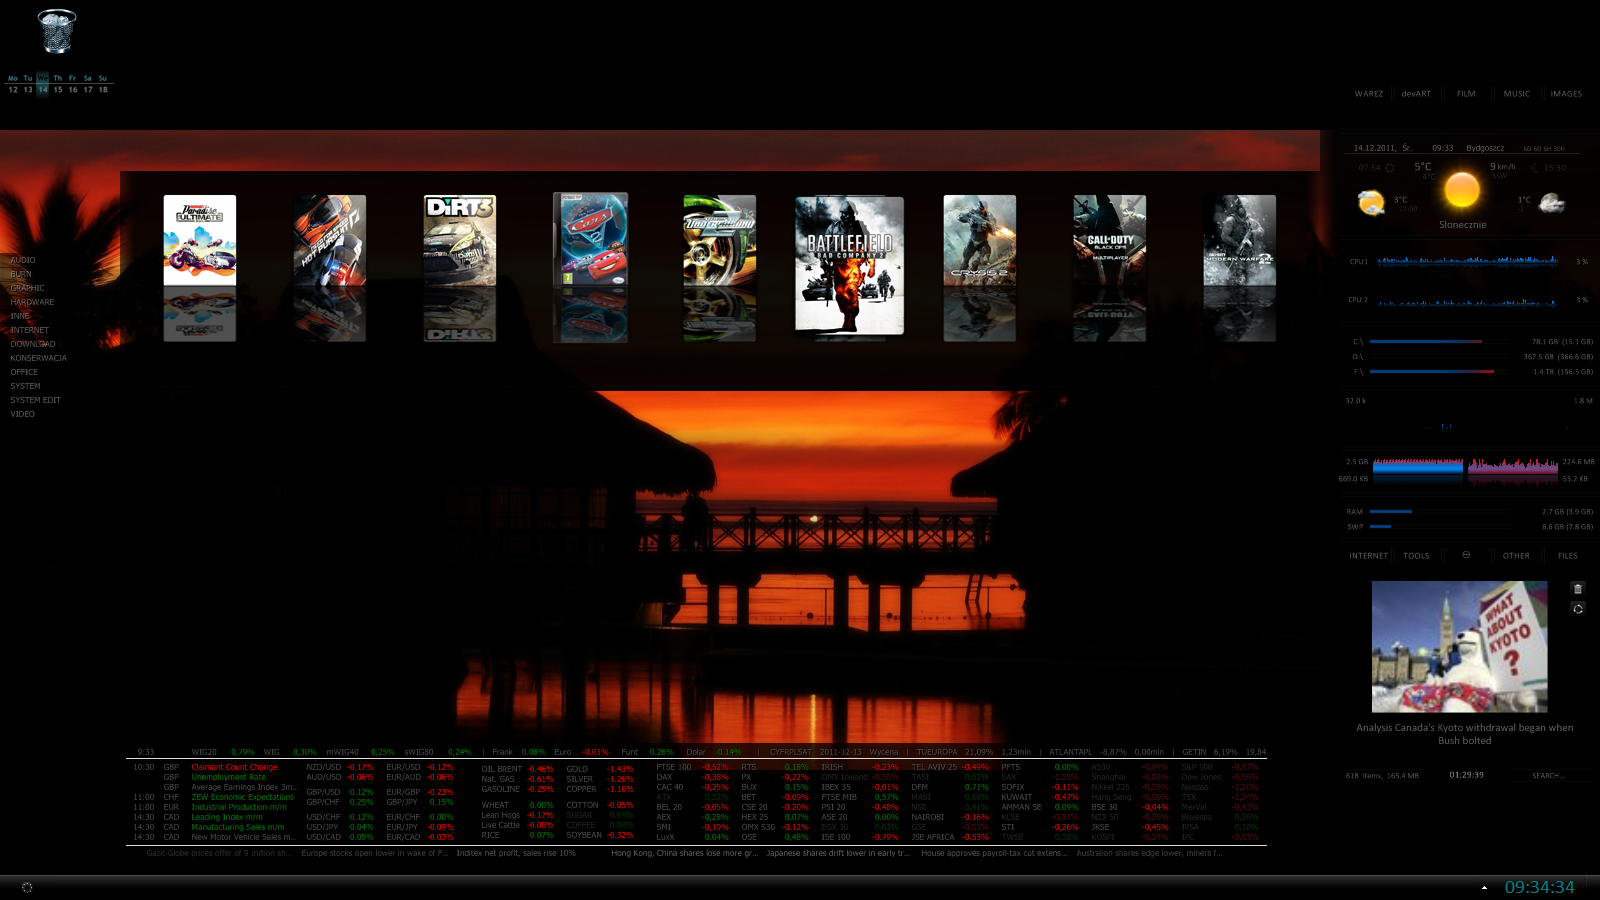Click the FTSE 100 index row
Image resolution: width=1600 pixels, height=900 pixels.
(x=692, y=767)
